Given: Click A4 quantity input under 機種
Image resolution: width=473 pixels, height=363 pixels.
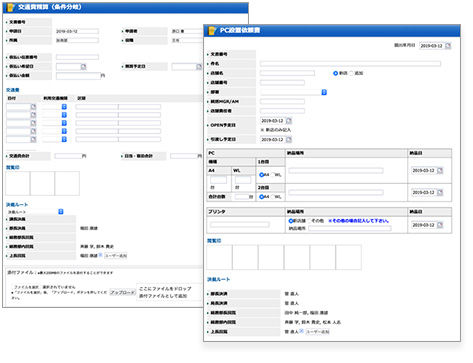Looking at the screenshot, I should click(219, 180).
